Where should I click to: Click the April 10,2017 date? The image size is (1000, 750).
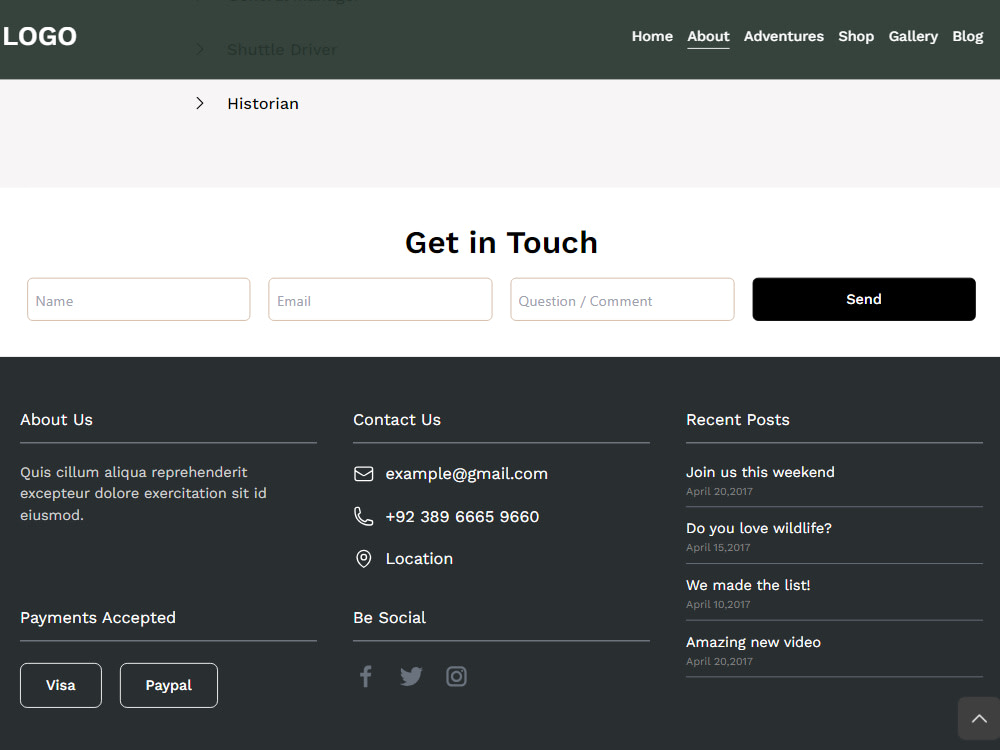(x=717, y=604)
